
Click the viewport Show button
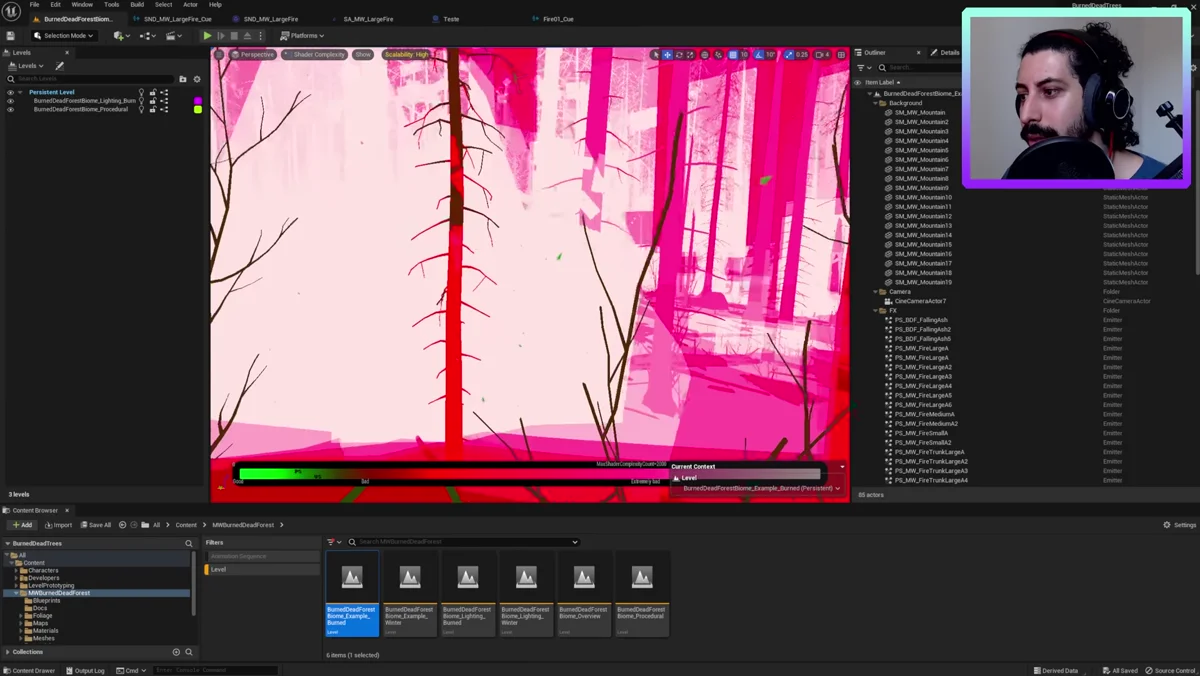(x=363, y=54)
